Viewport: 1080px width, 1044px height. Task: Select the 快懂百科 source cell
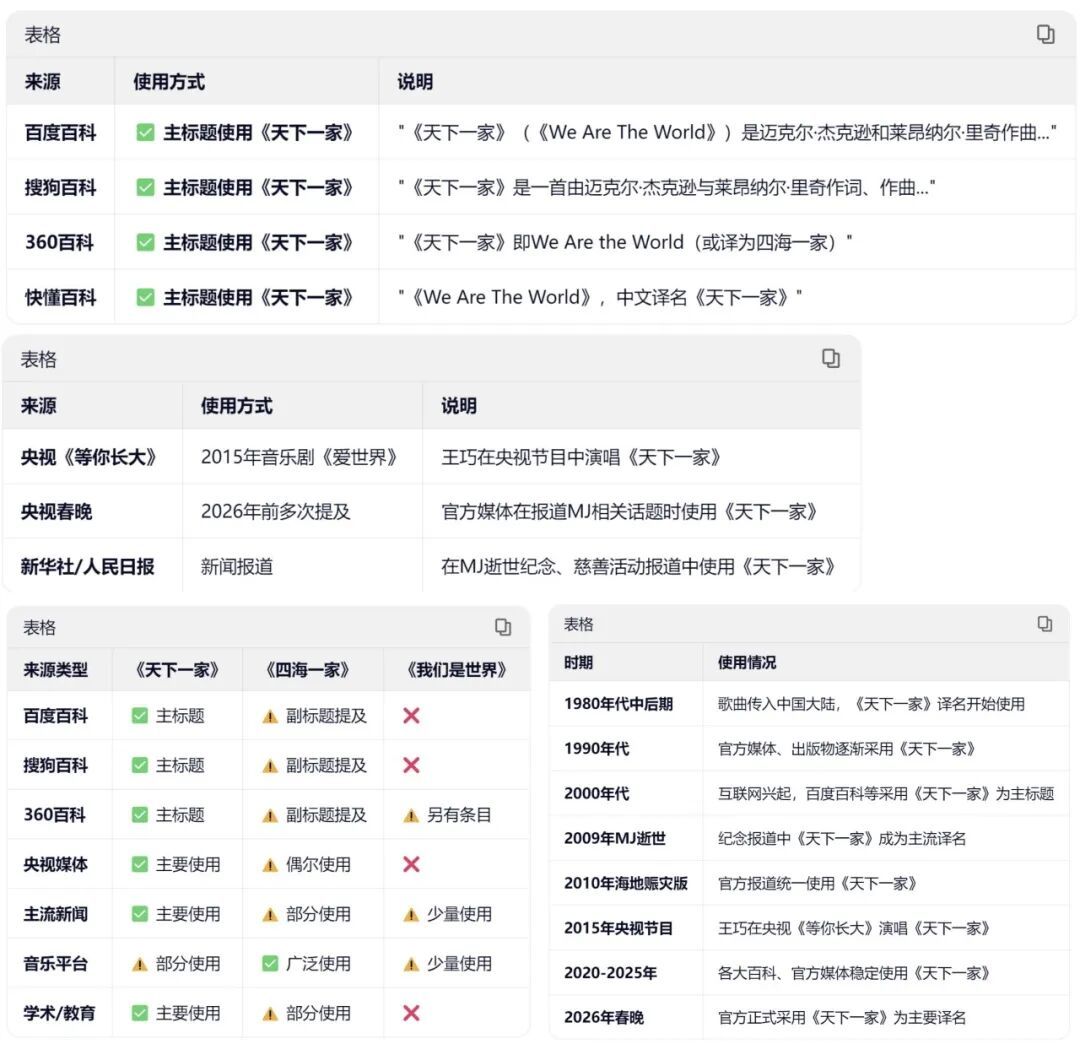[x=60, y=297]
